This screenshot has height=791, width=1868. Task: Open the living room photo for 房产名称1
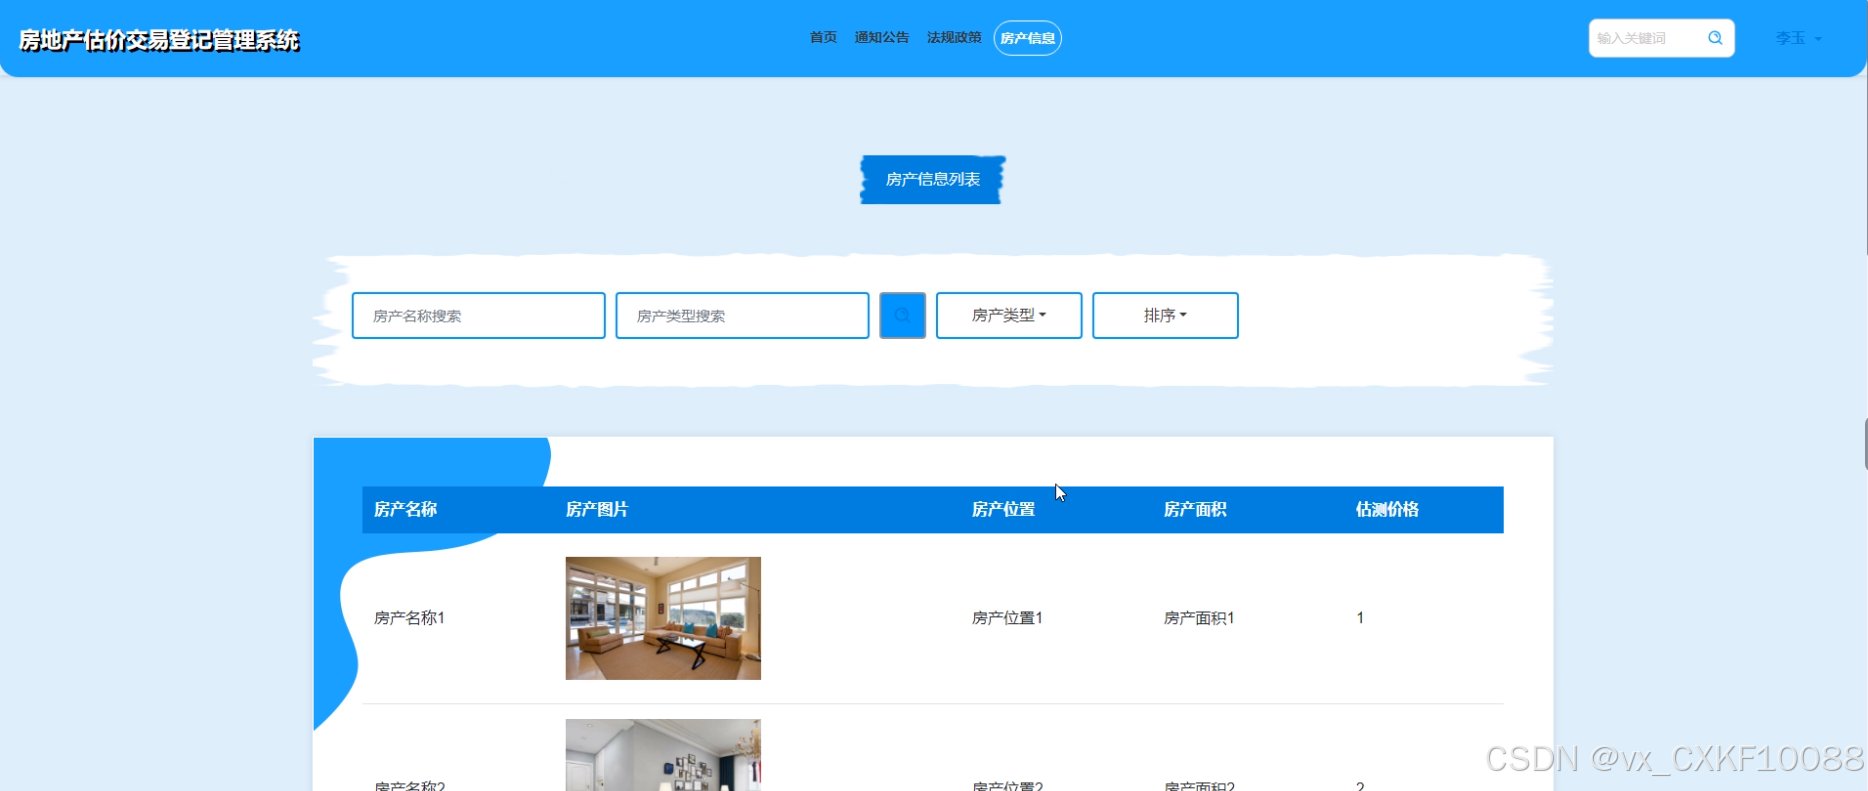tap(663, 618)
